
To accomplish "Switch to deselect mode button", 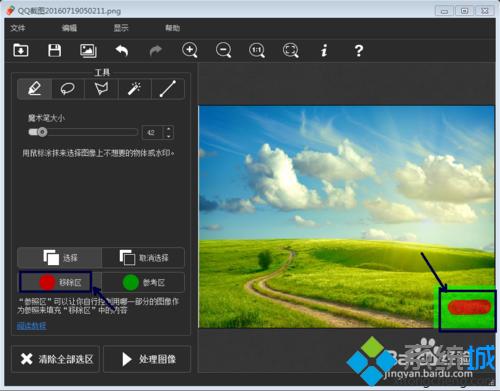I will pos(143,258).
